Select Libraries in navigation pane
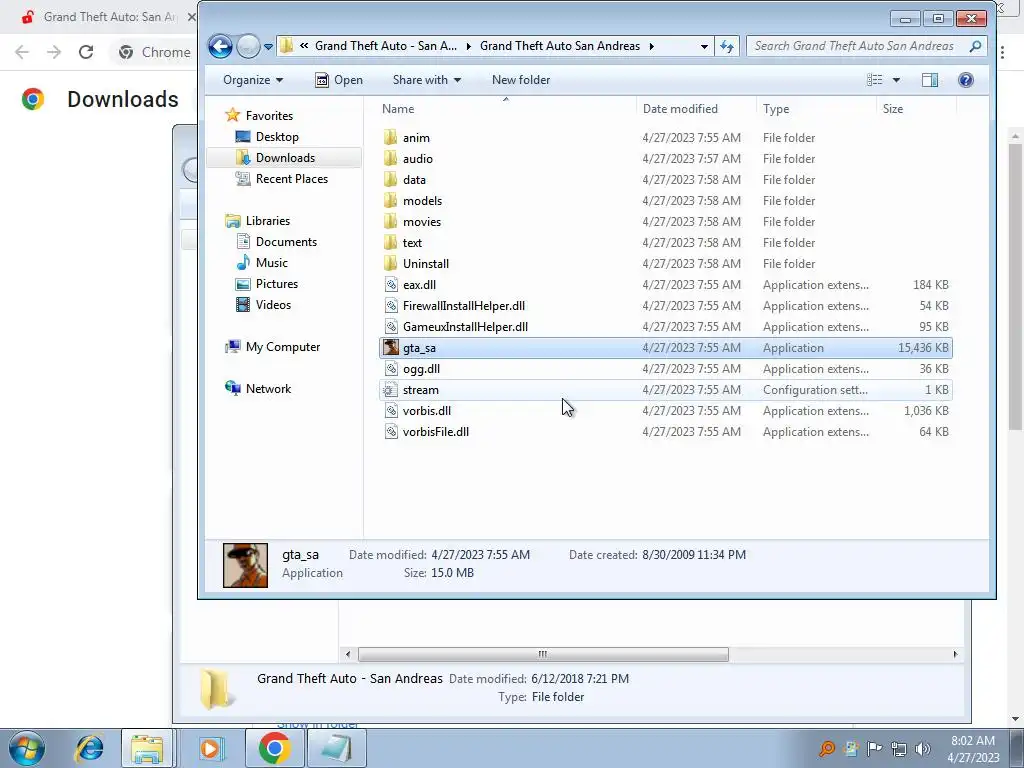The image size is (1024, 768). tap(267, 221)
